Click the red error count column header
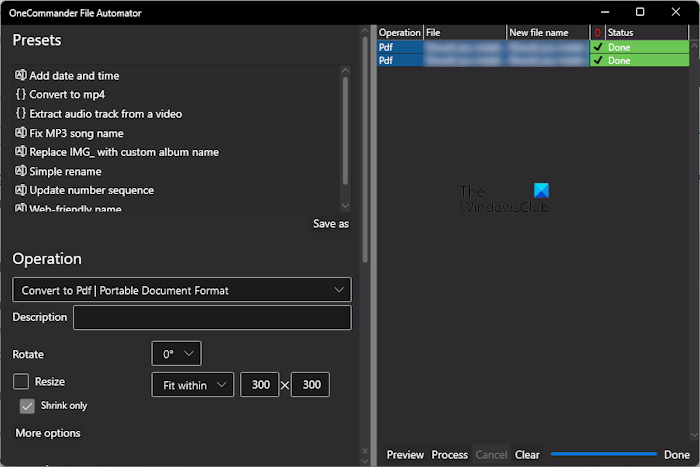 click(597, 33)
